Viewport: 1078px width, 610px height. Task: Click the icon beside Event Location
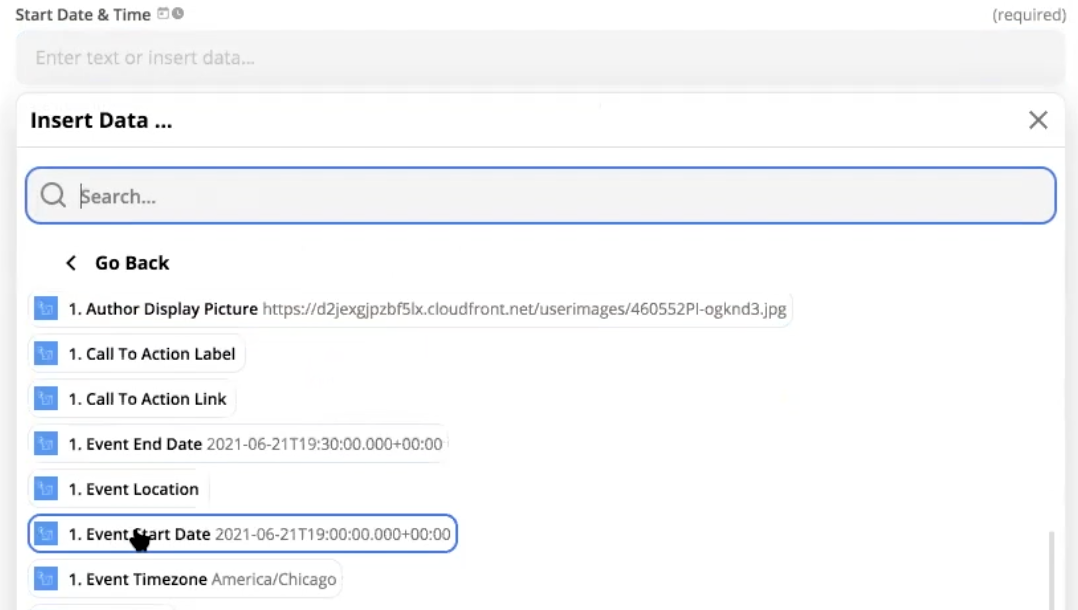point(45,489)
